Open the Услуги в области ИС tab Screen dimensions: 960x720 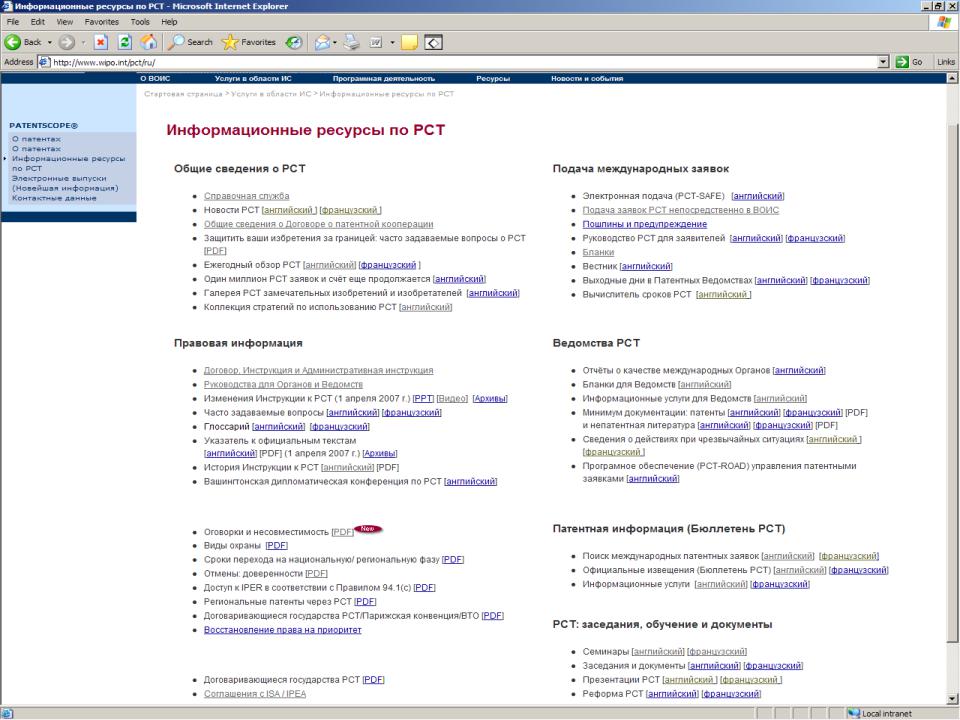253,78
